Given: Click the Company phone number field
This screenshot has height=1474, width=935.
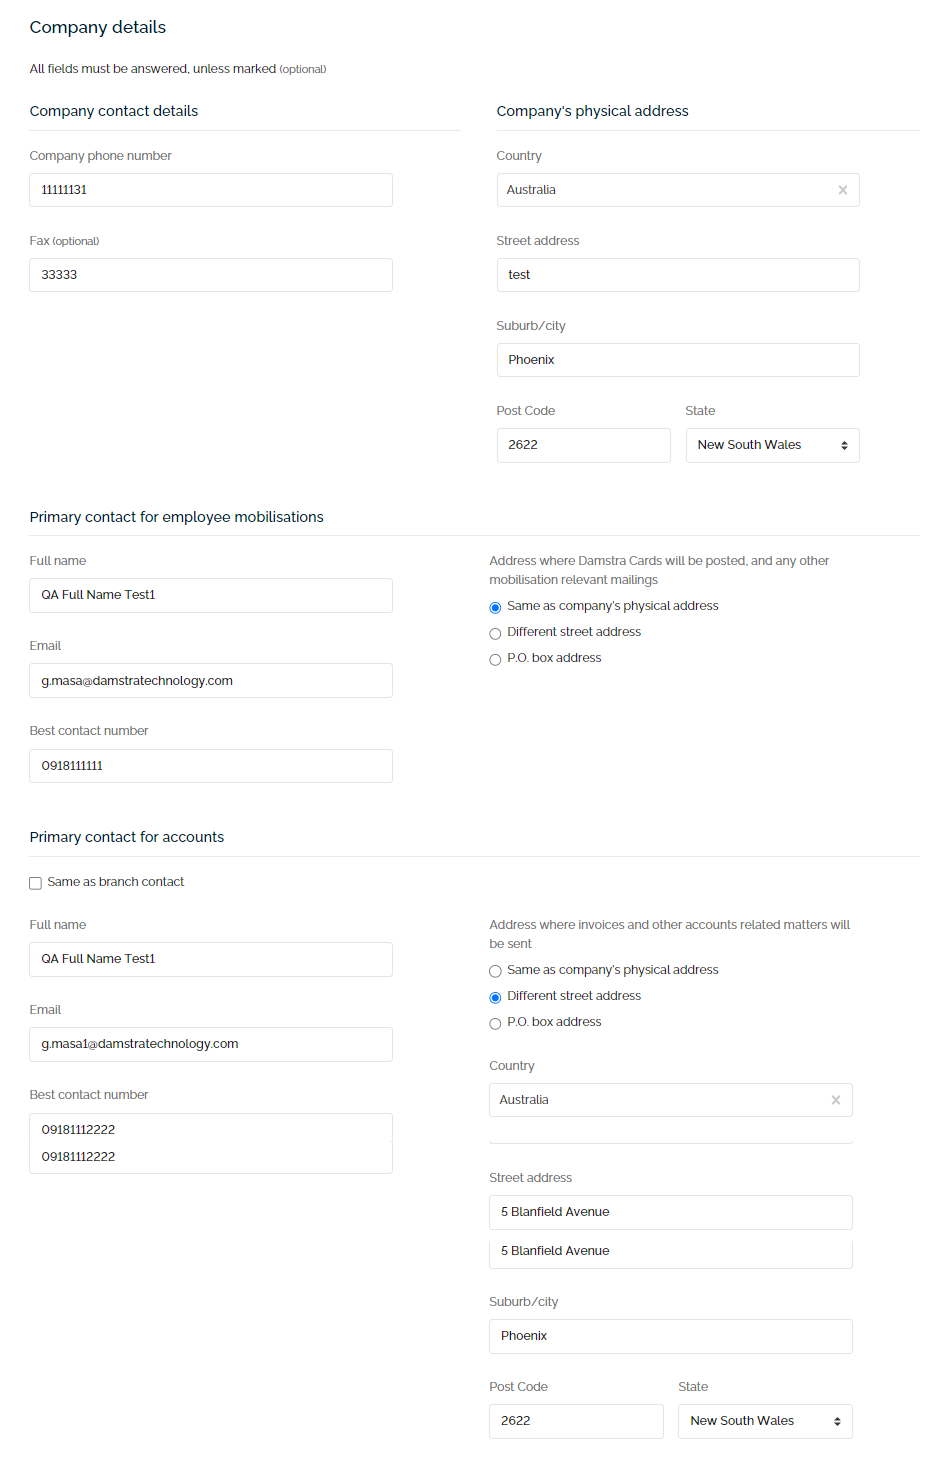Looking at the screenshot, I should (x=210, y=190).
